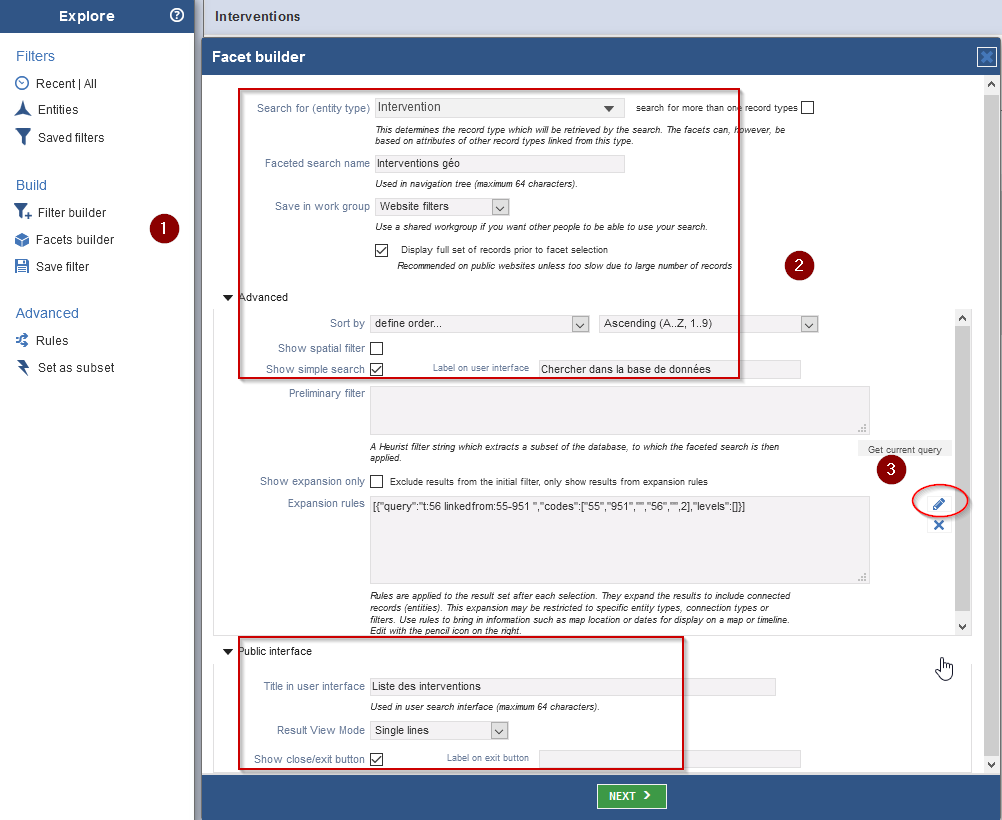The height and width of the screenshot is (820, 1002).
Task: Enable the Show spatial filter checkbox
Action: click(x=377, y=348)
